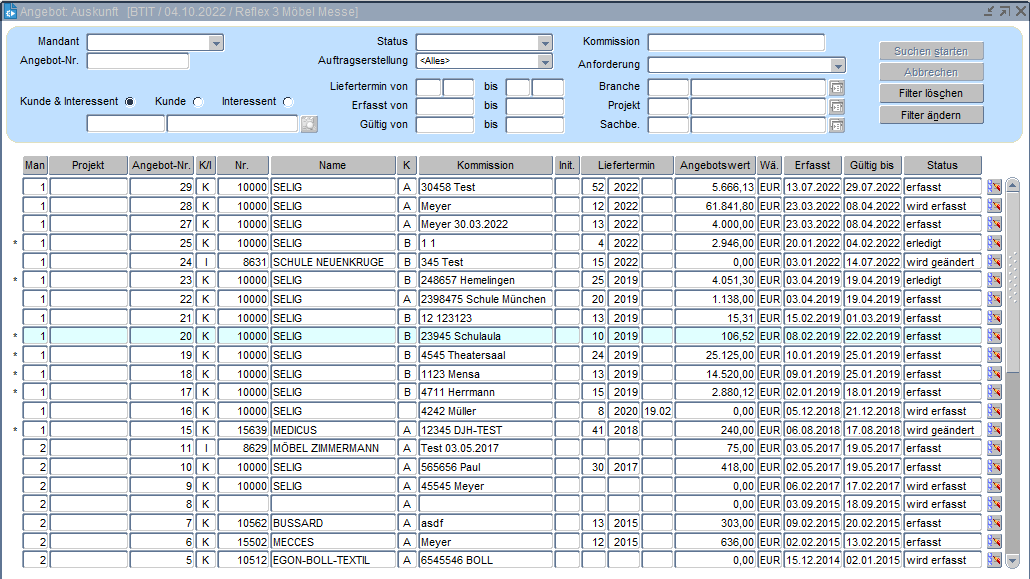Click into the Kommission input field
The image size is (1030, 579).
click(736, 42)
